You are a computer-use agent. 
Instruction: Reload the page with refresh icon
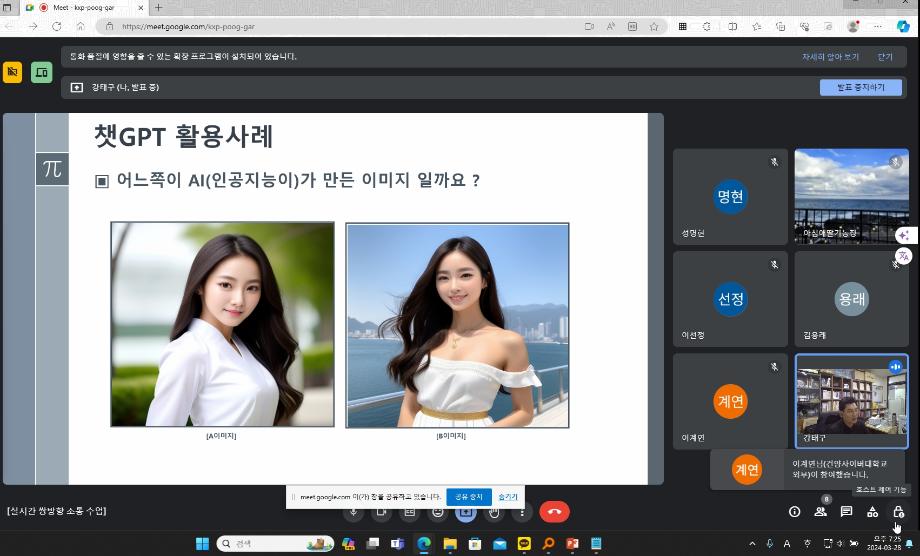point(56,26)
